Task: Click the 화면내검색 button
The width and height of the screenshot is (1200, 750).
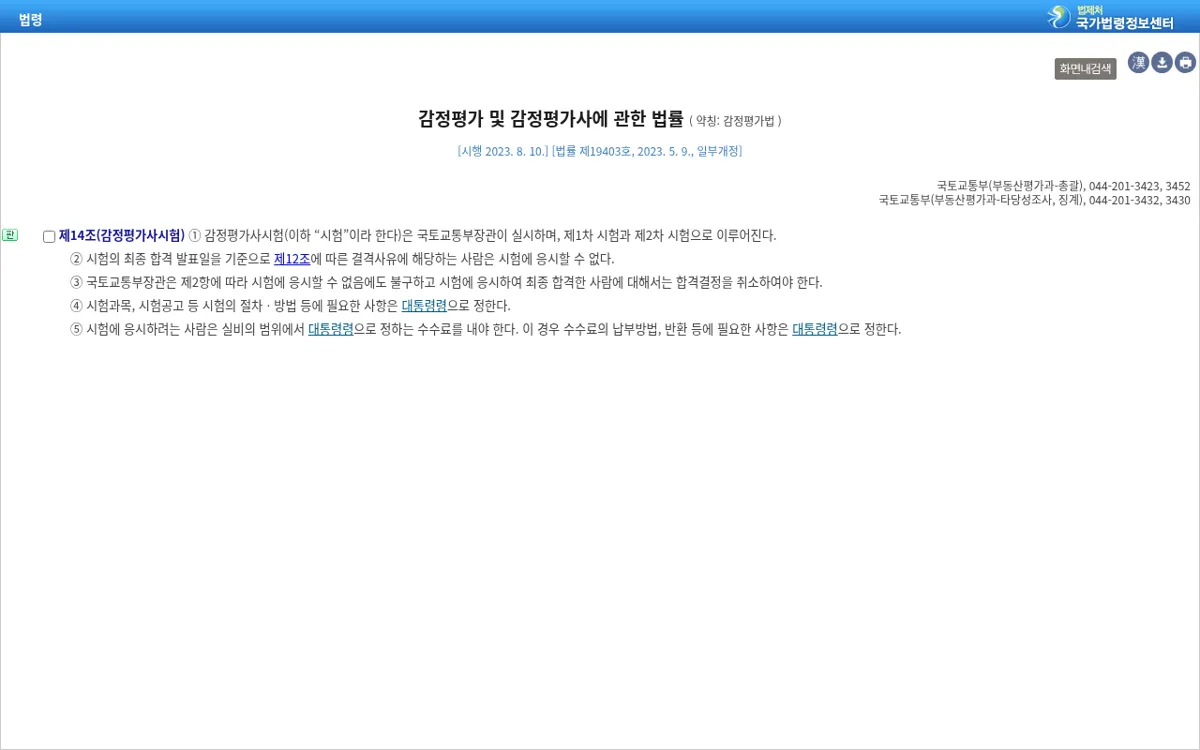Action: [1085, 69]
